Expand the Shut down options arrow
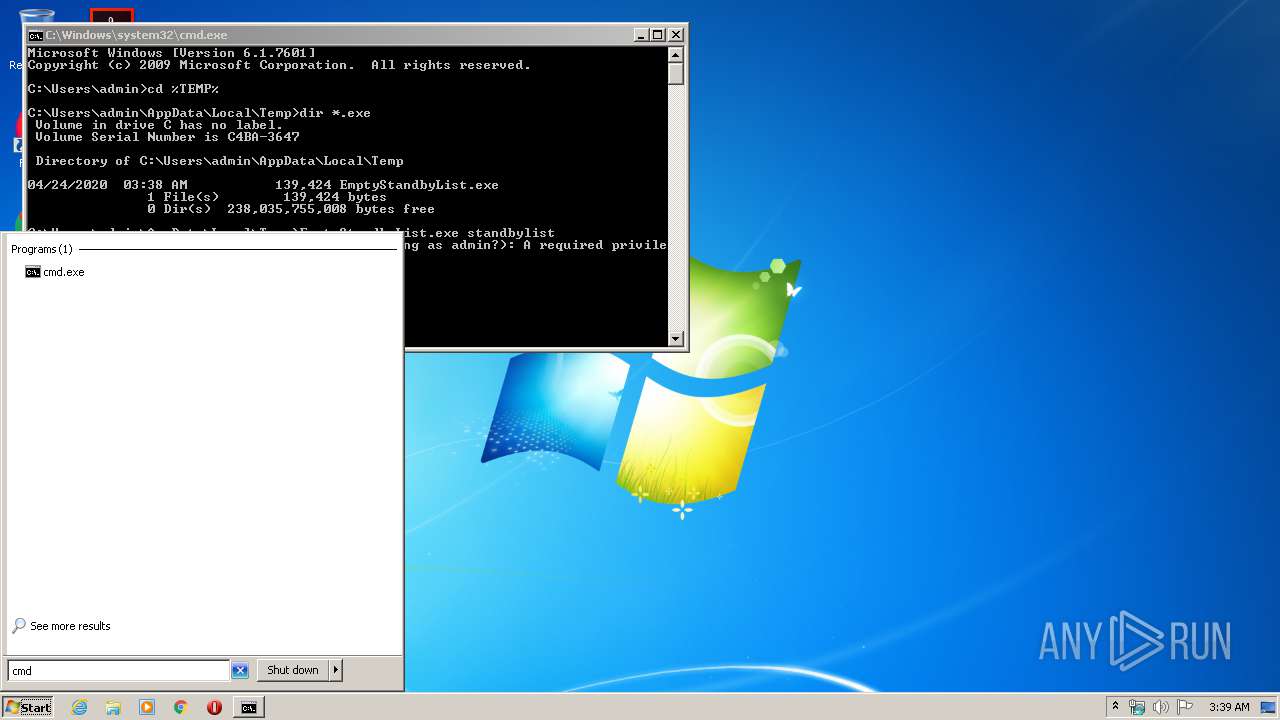The width and height of the screenshot is (1280, 720). click(x=336, y=670)
